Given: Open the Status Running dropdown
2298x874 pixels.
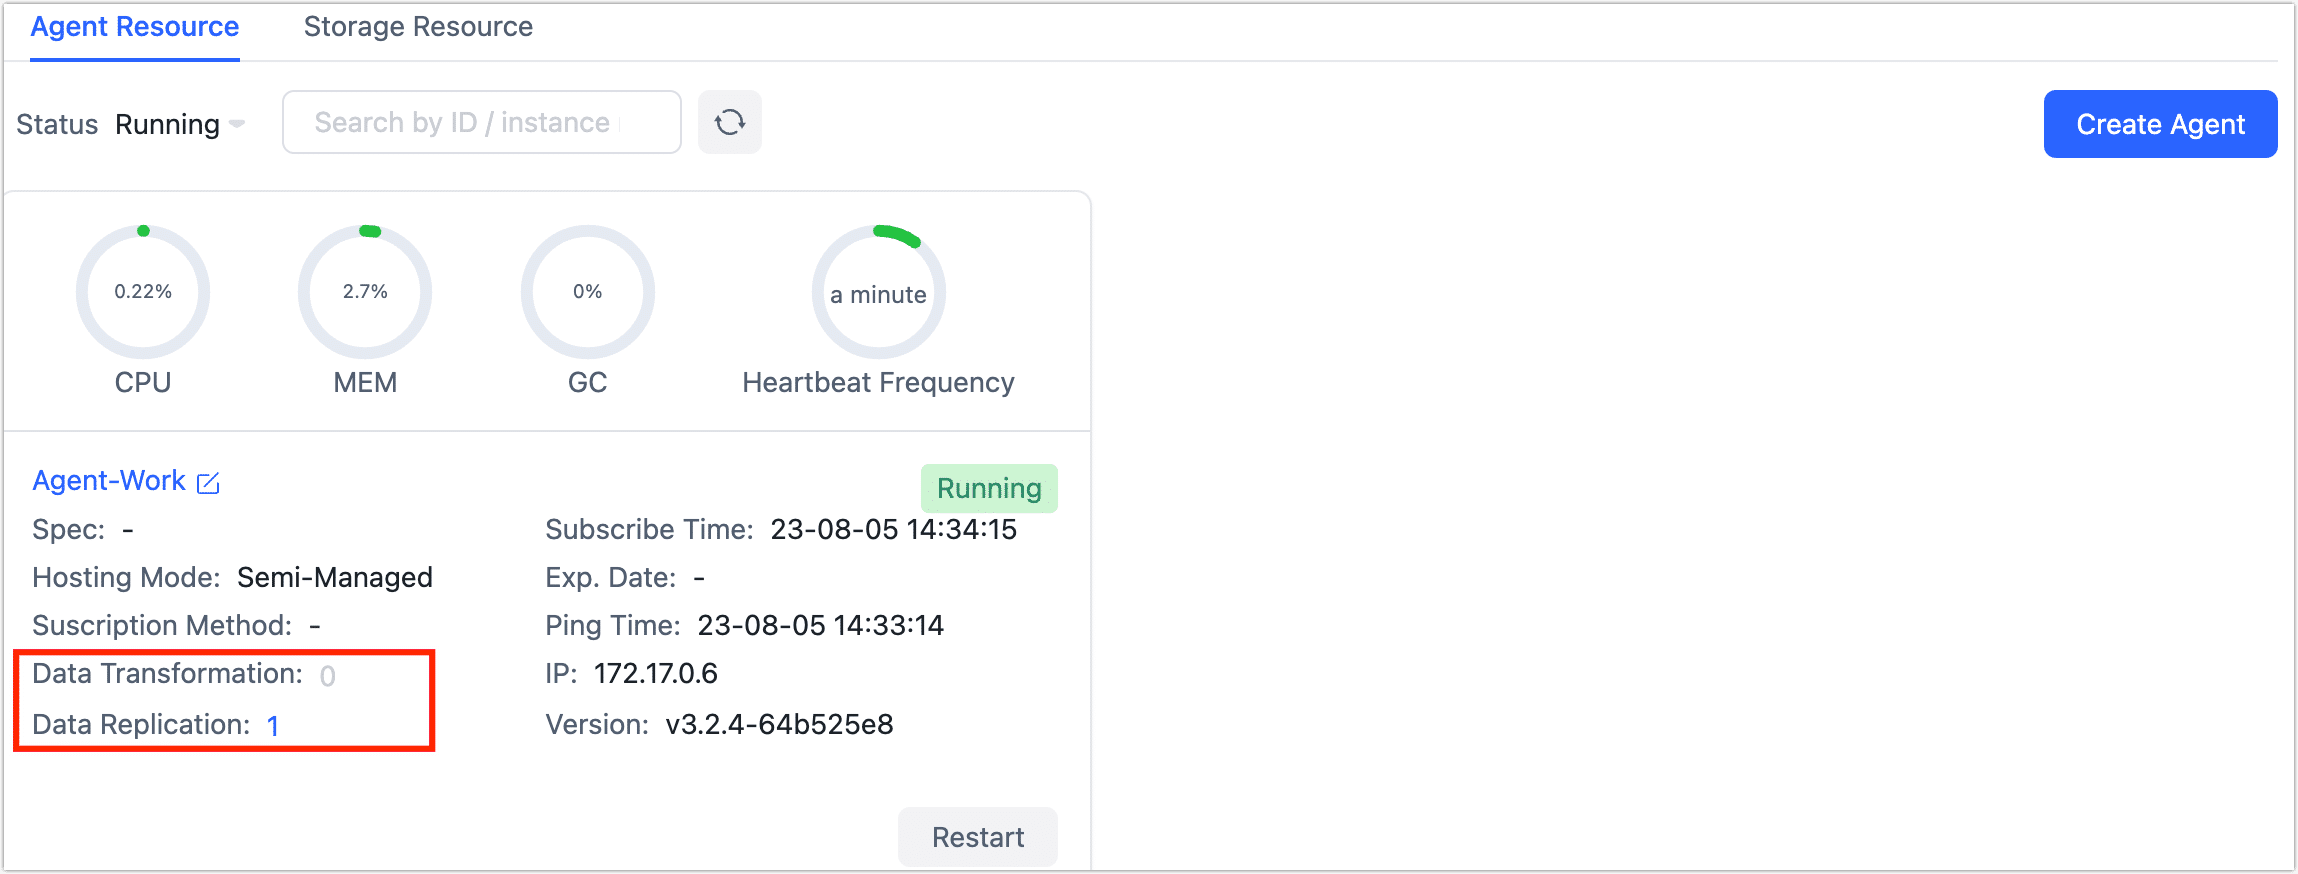Looking at the screenshot, I should pyautogui.click(x=168, y=124).
